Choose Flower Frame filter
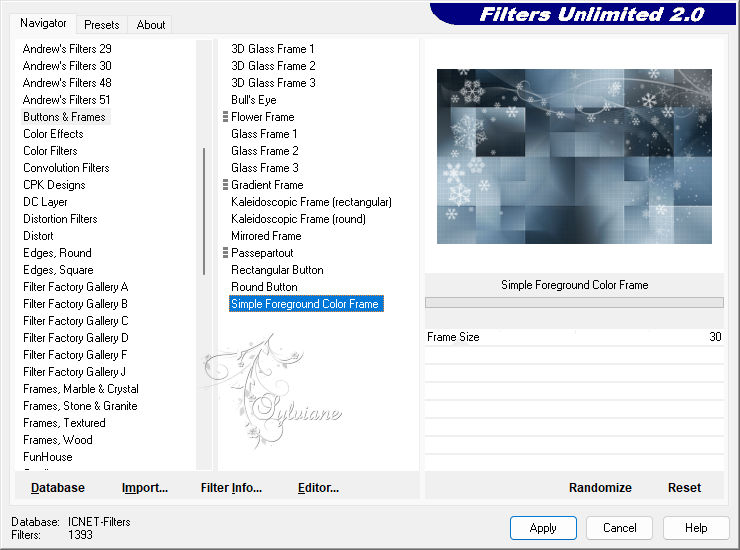The height and width of the screenshot is (550, 740). [262, 117]
